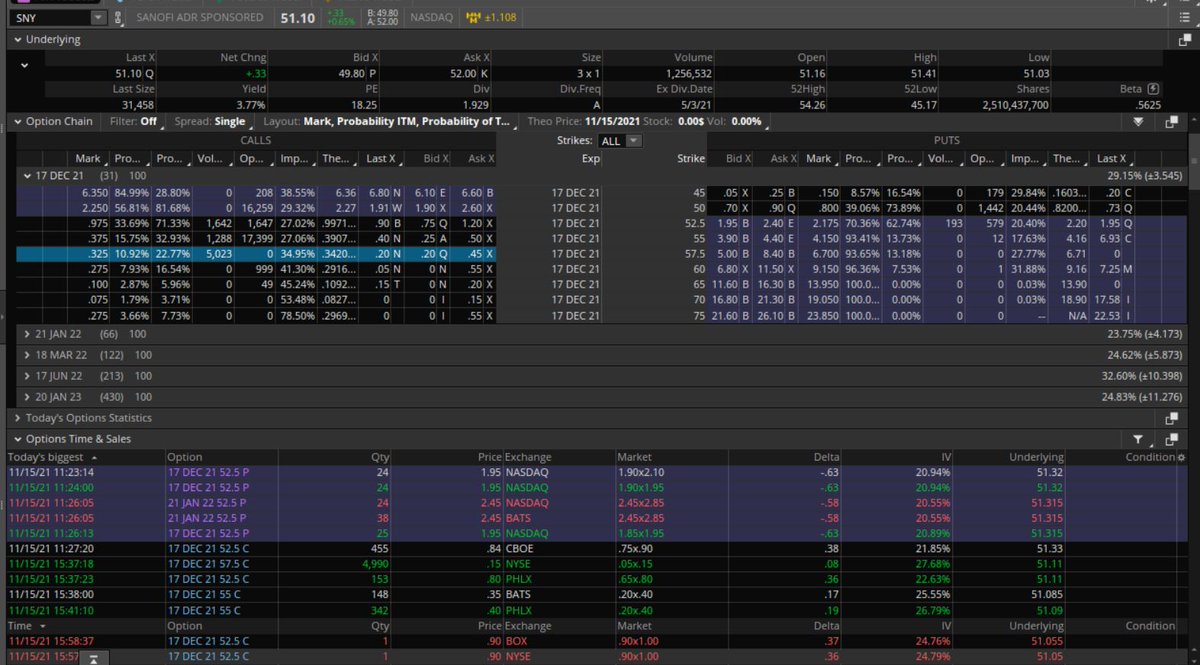Click the 60 strike put mark 9.150

point(819,270)
